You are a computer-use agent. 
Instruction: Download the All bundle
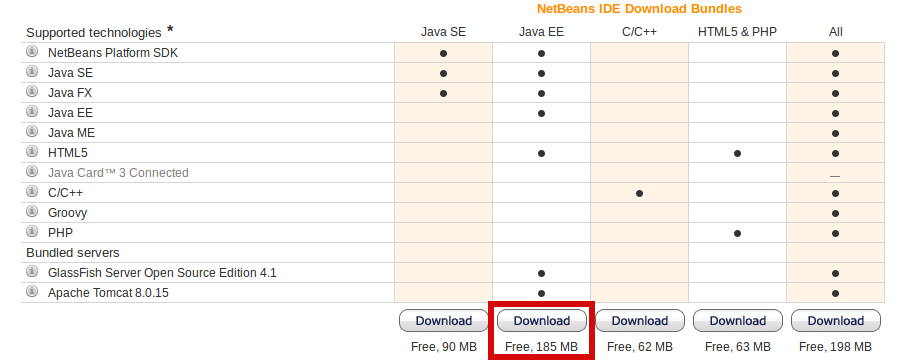(x=836, y=321)
